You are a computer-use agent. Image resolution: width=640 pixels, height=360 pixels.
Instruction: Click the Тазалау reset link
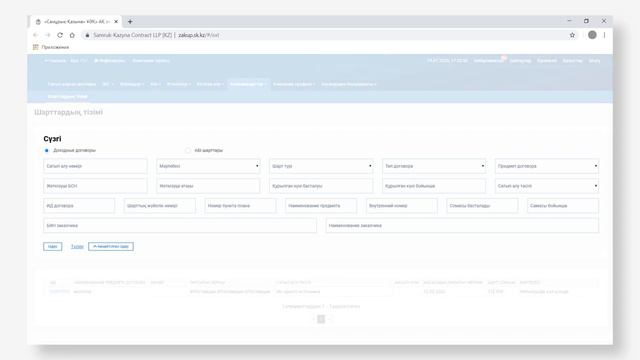coord(77,247)
